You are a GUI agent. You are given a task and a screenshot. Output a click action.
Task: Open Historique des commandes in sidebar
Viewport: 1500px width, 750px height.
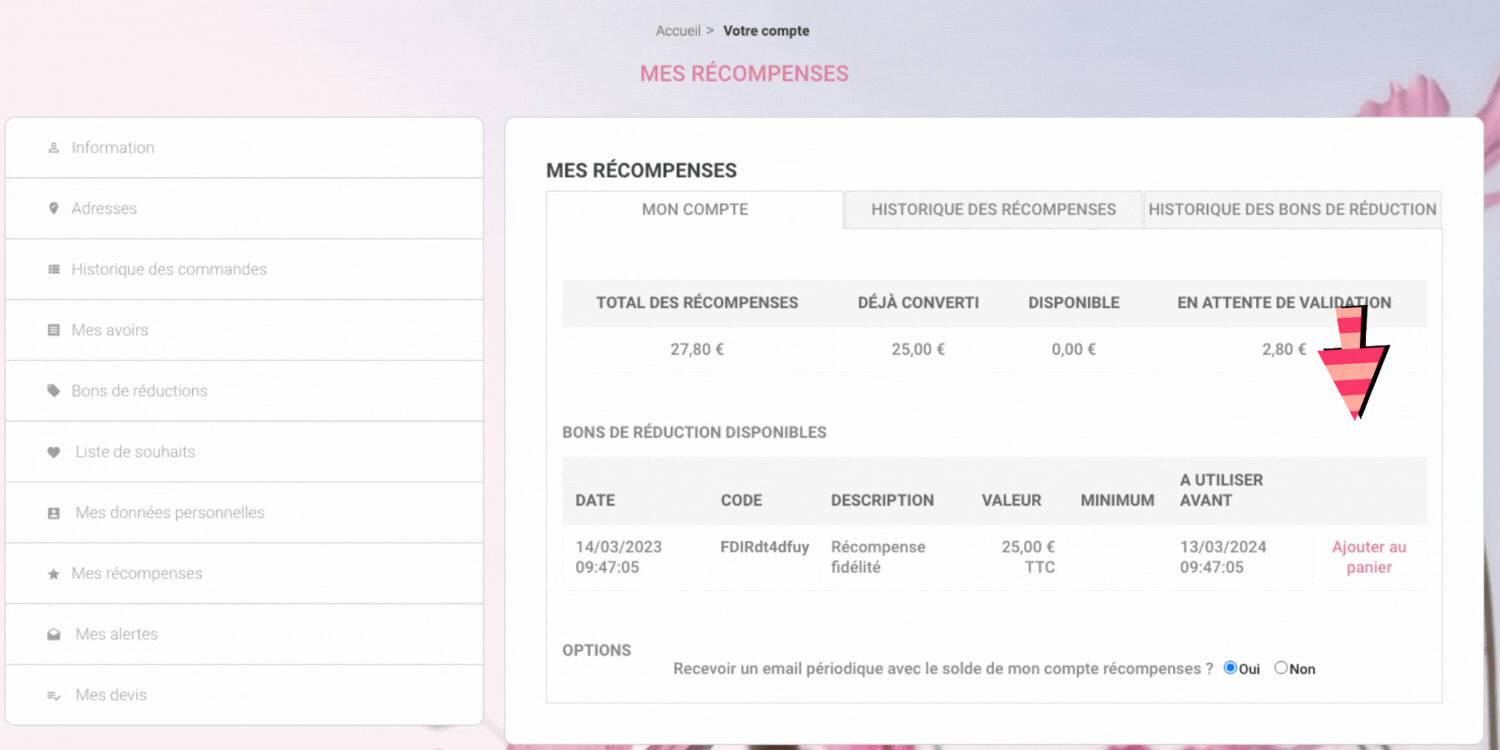point(244,270)
